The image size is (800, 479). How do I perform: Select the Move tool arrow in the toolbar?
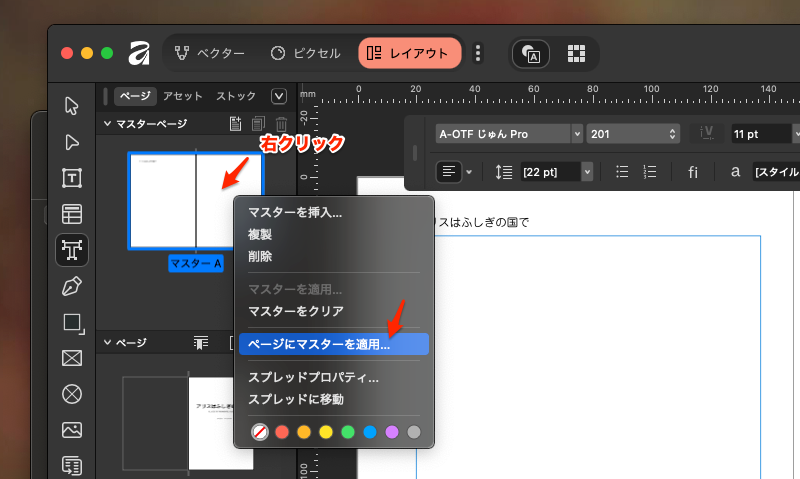[x=72, y=105]
